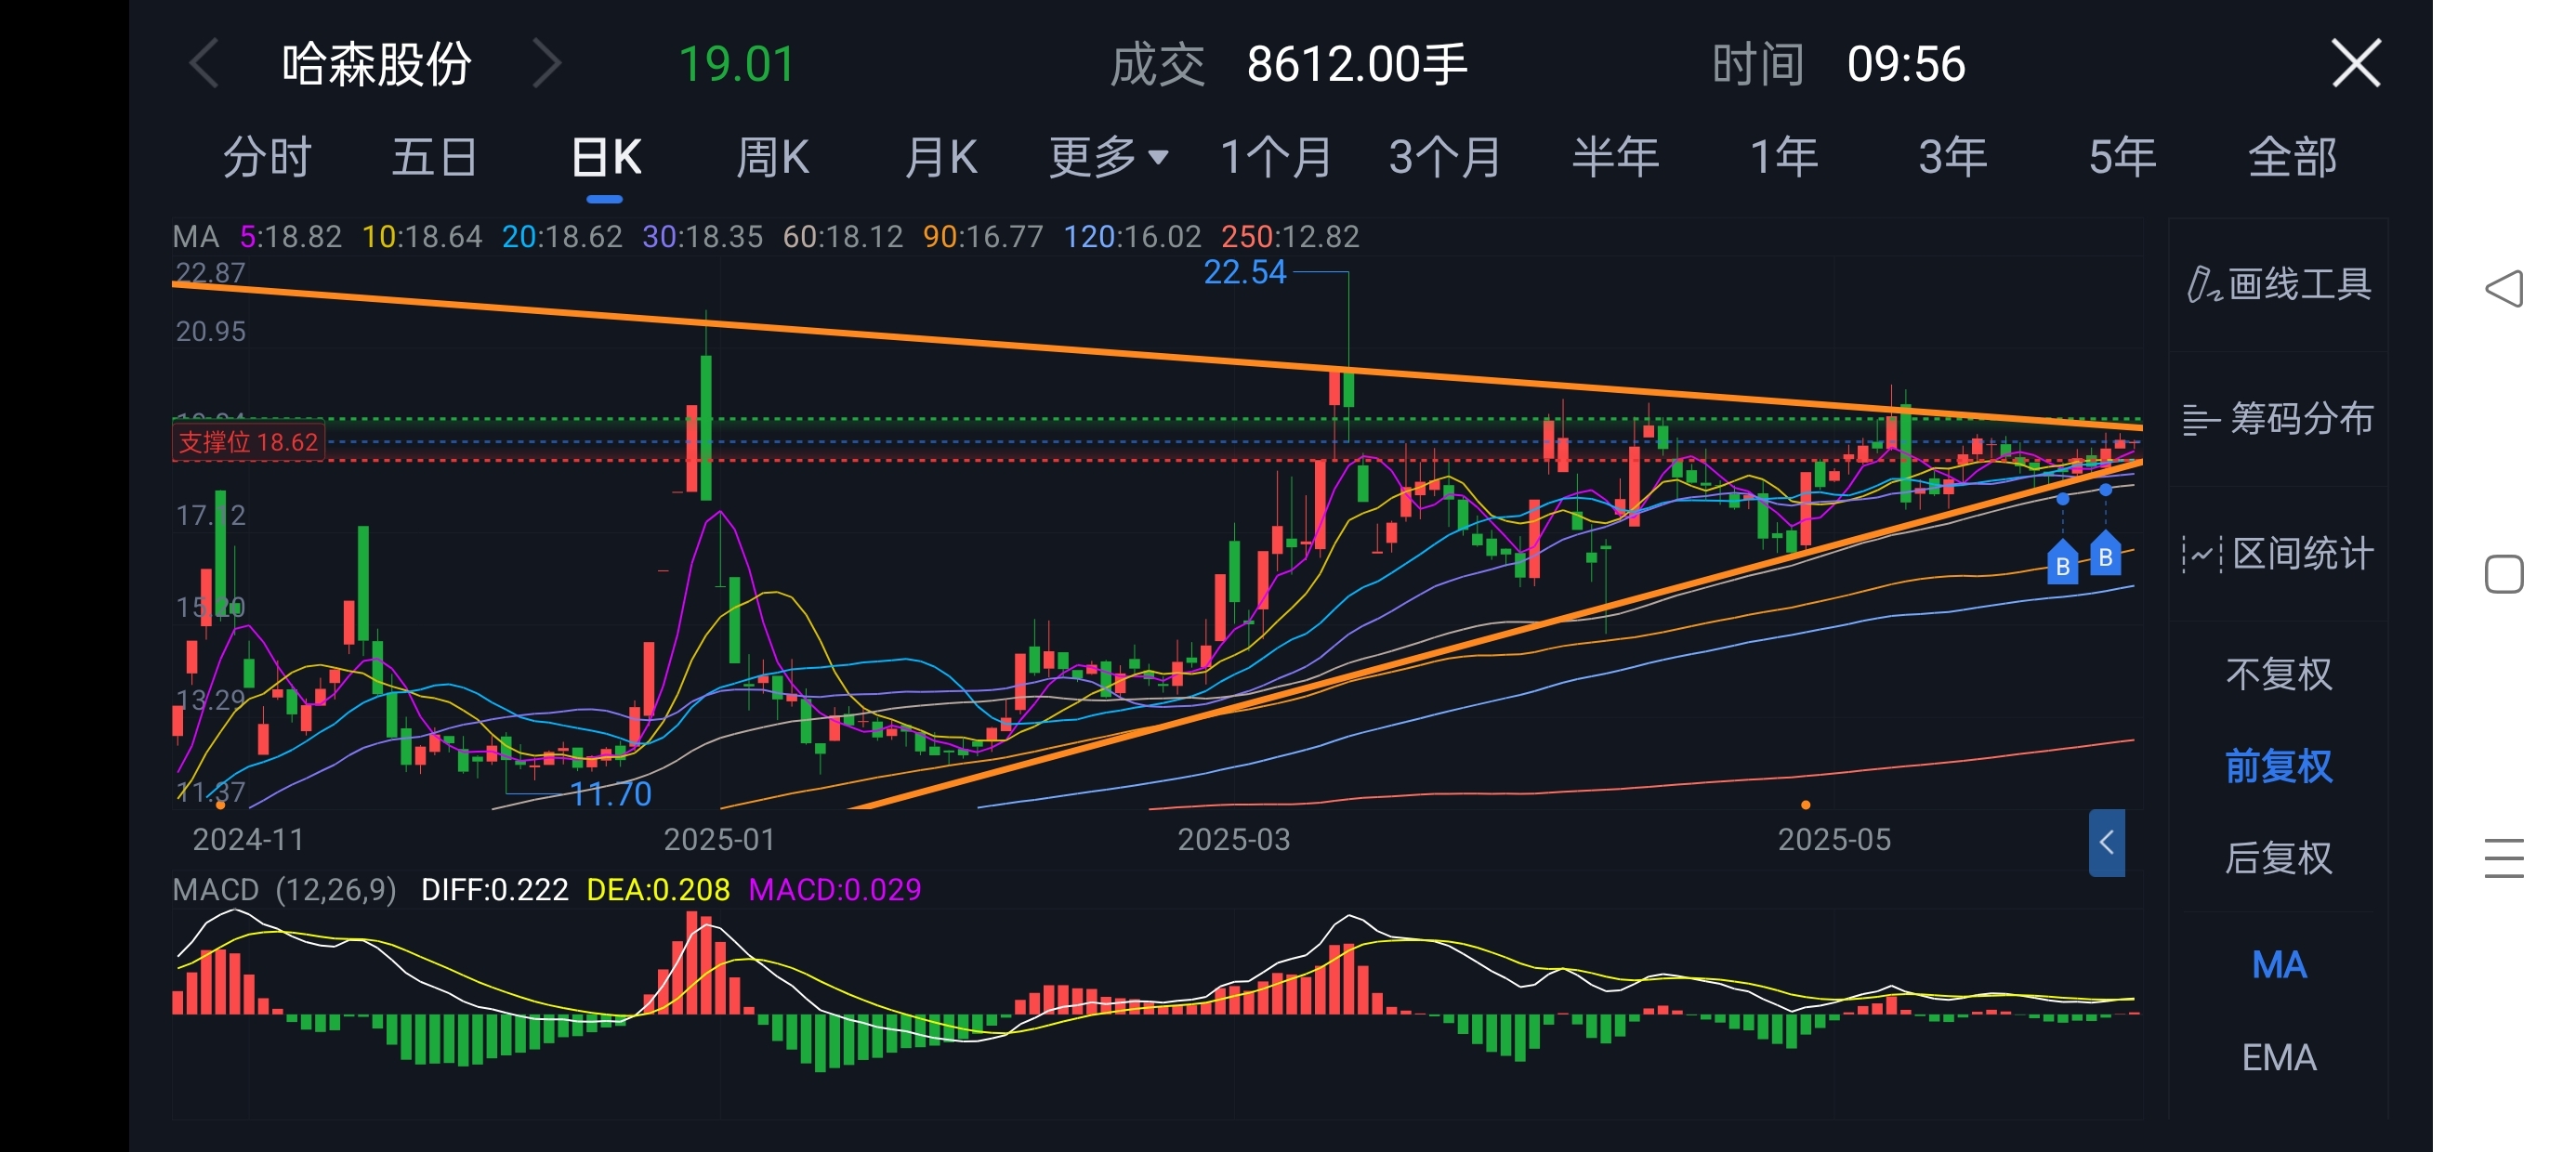Select 不复权 price adjustment option
The height and width of the screenshot is (1152, 2576).
click(x=2278, y=674)
